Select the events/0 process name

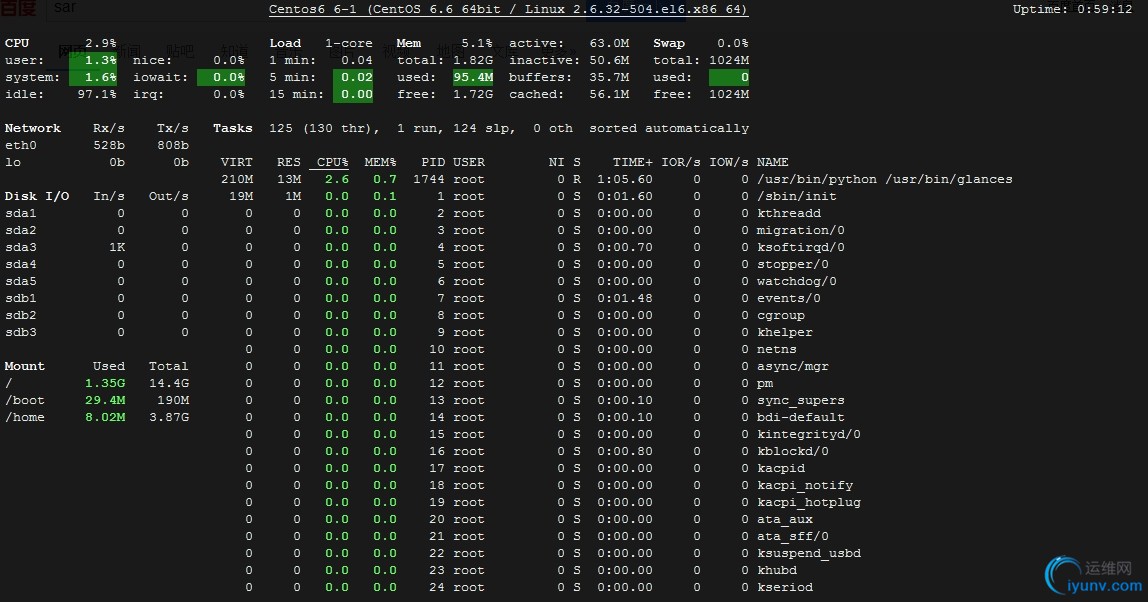(789, 298)
